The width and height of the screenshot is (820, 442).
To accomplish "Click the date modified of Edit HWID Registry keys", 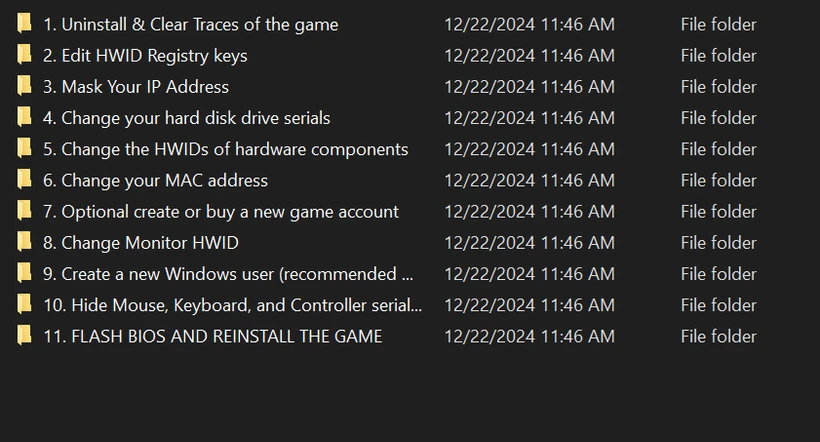I will click(x=529, y=55).
